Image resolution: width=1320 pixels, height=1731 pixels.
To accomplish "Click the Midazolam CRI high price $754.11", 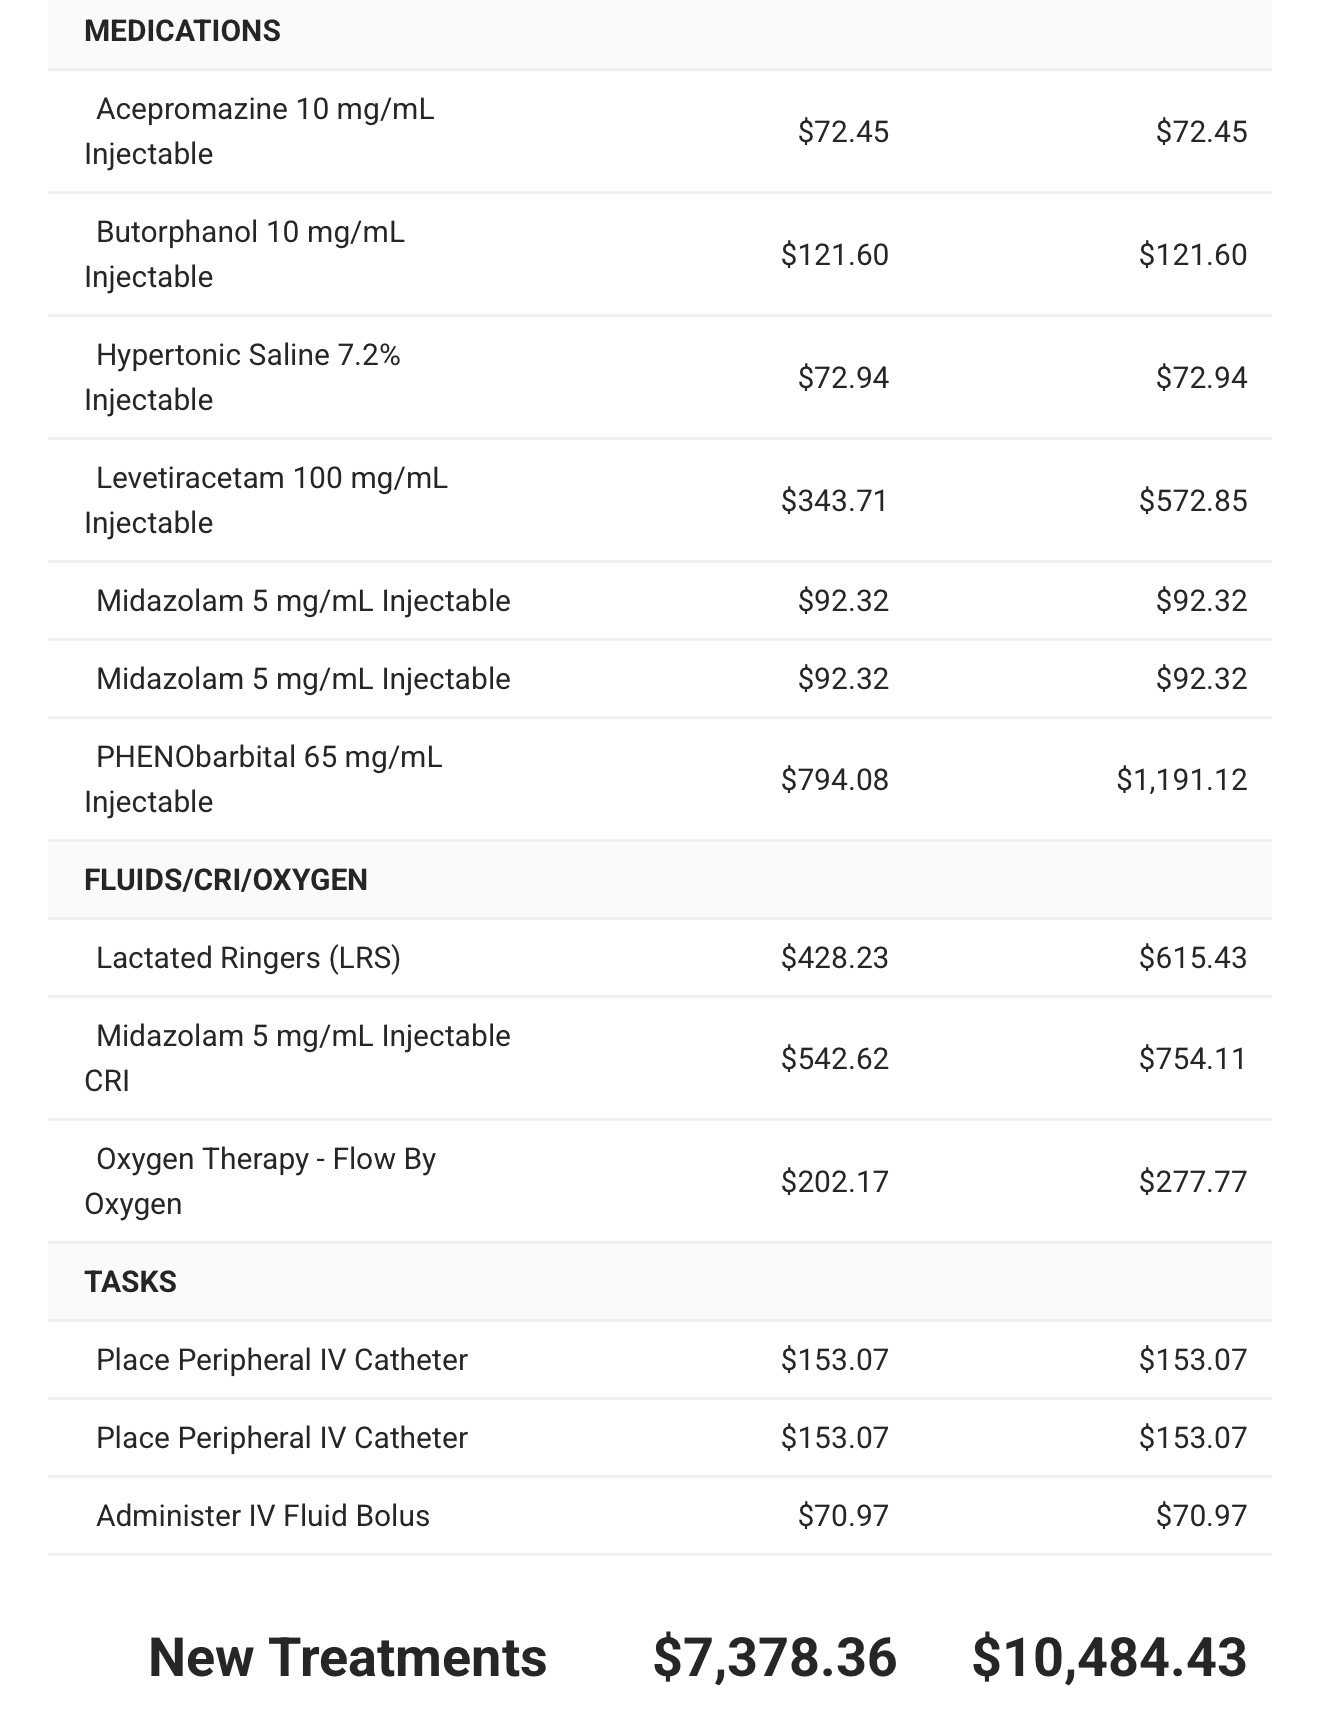I will point(1192,1058).
